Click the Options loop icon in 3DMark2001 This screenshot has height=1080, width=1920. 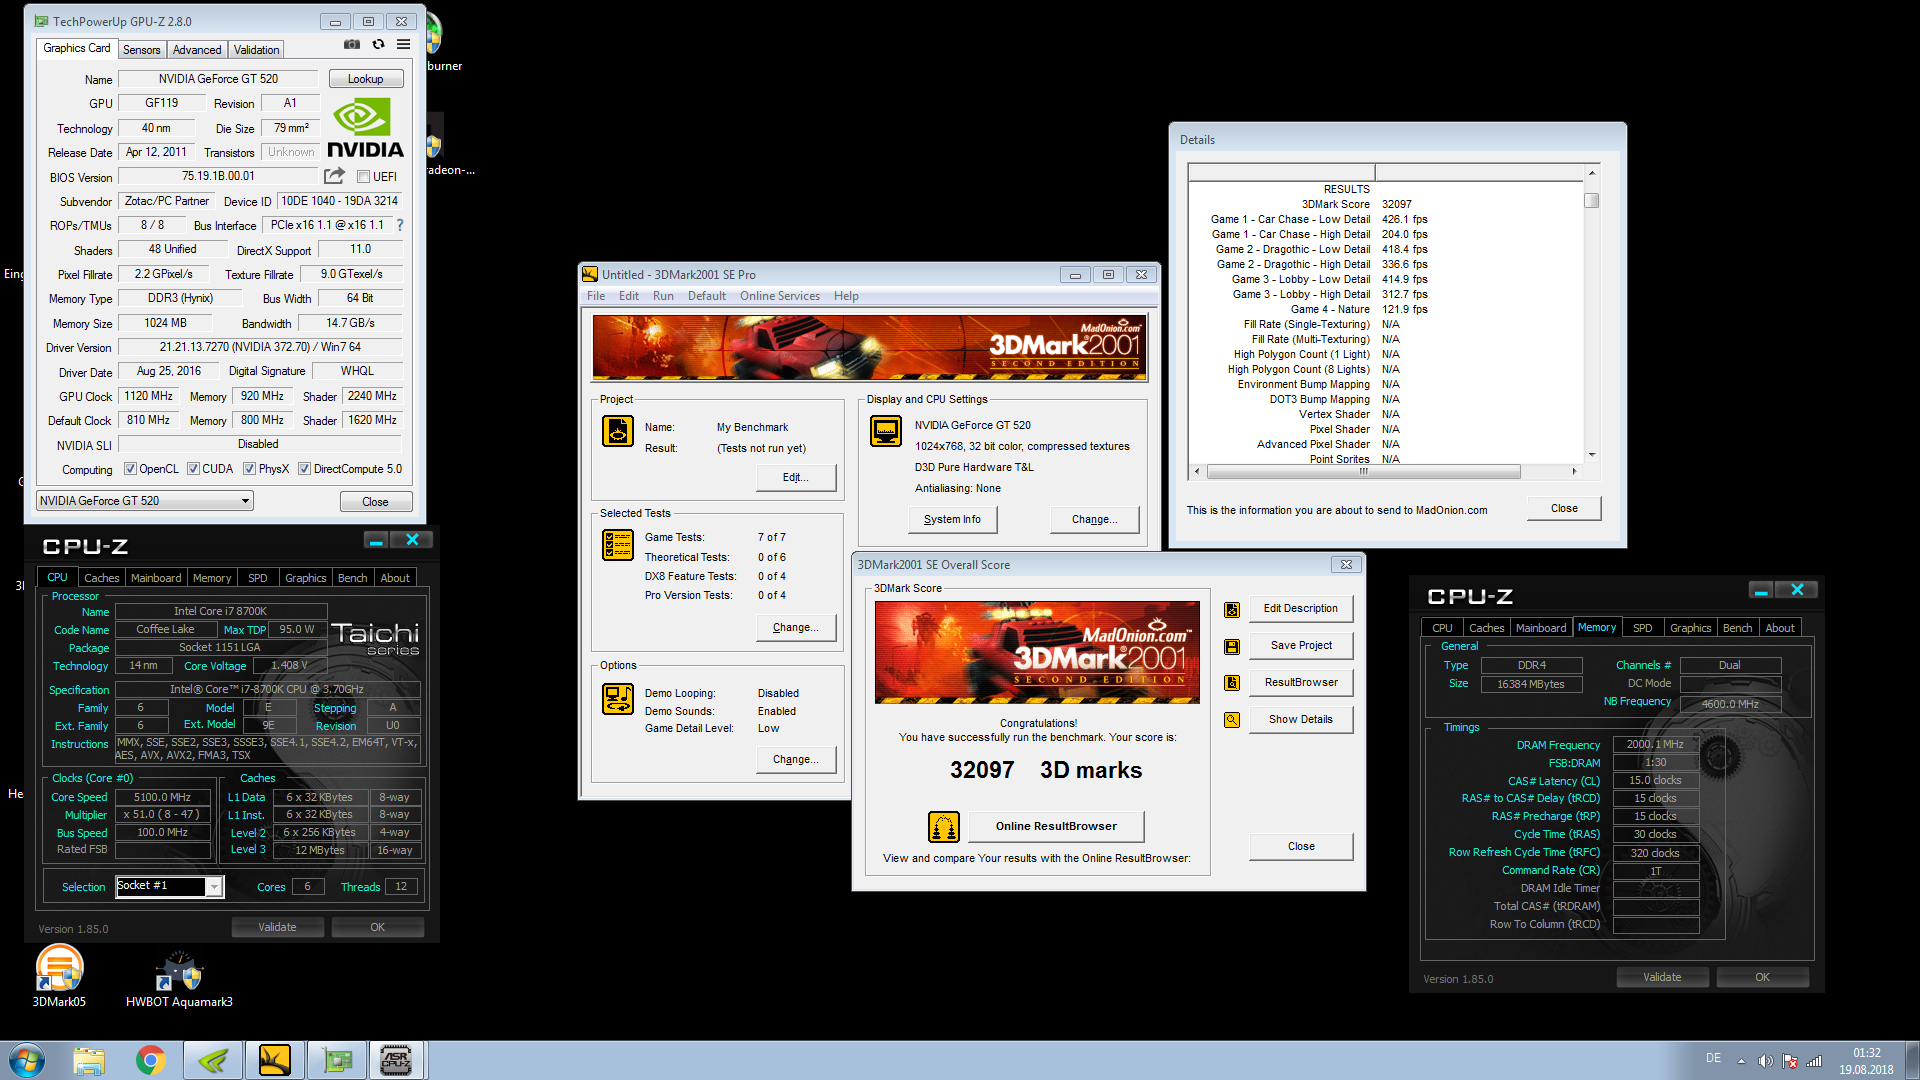tap(618, 699)
